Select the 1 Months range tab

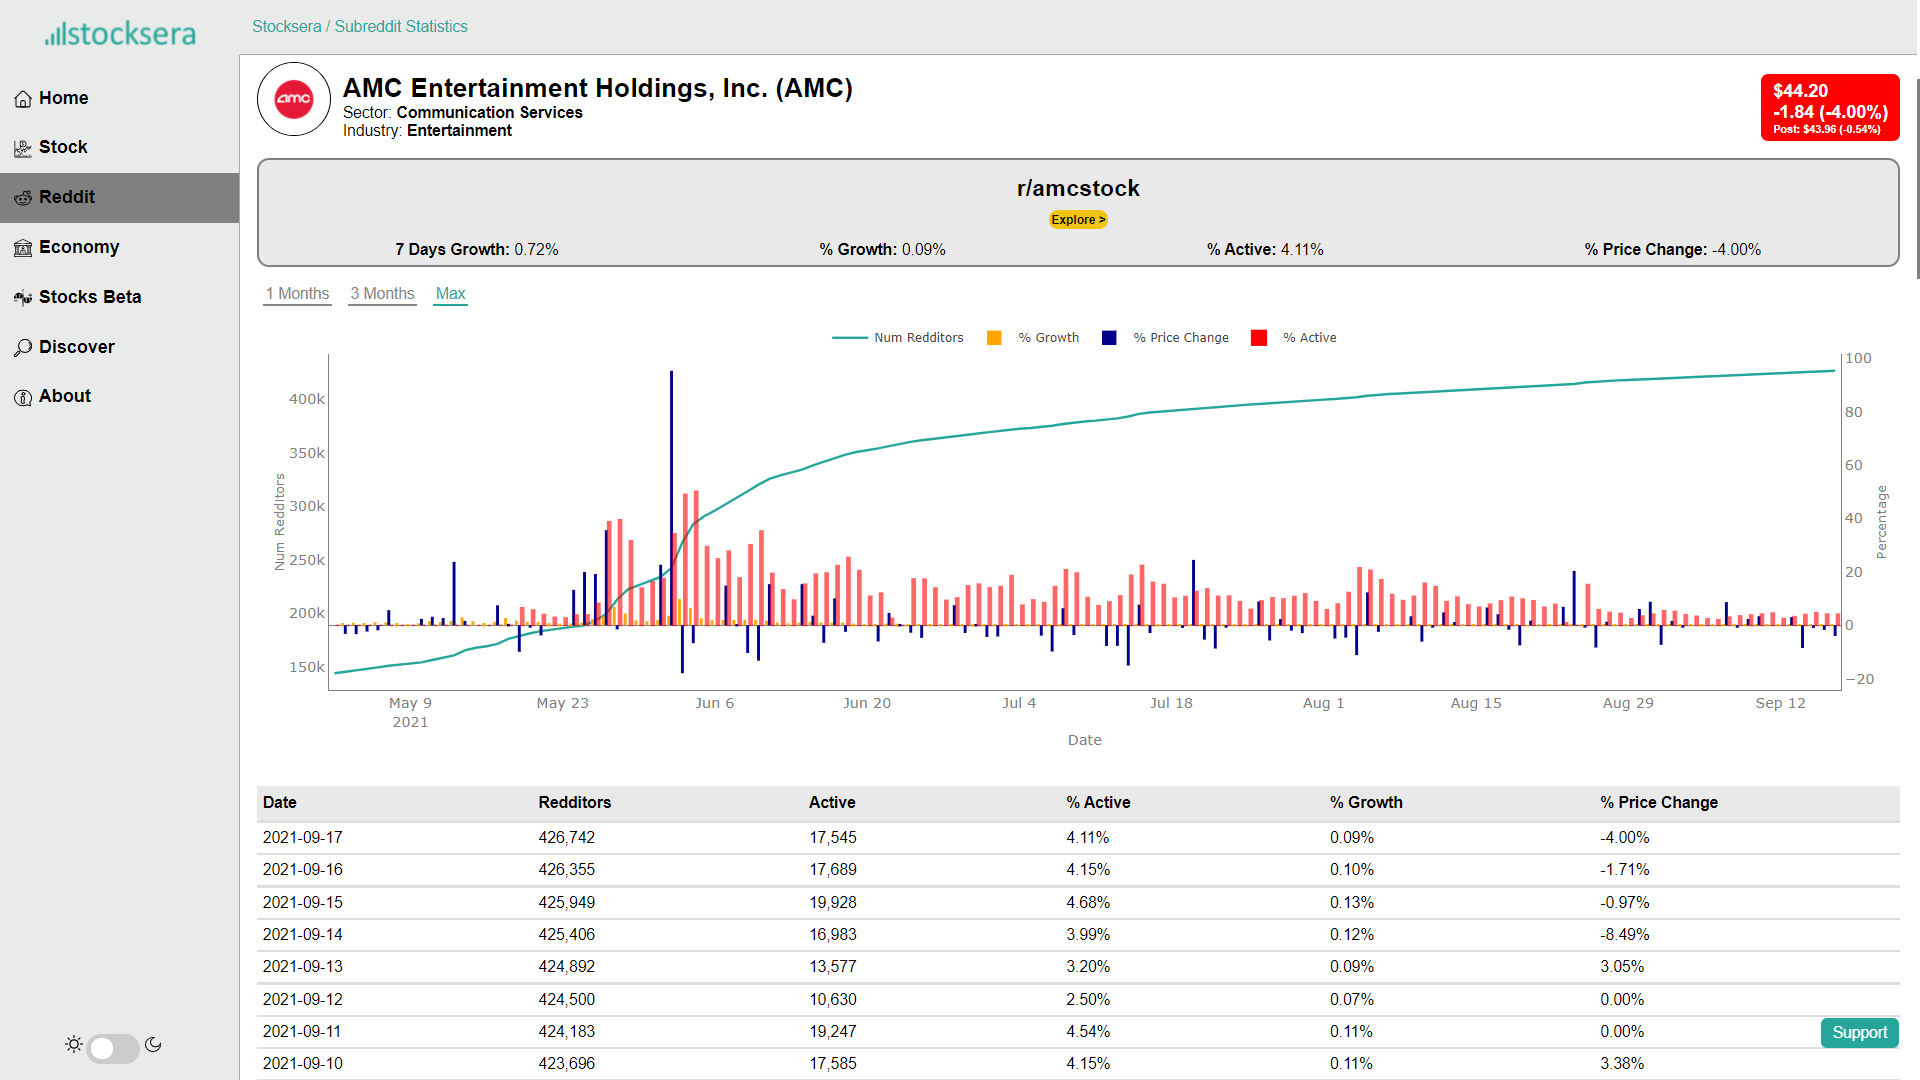tap(297, 294)
